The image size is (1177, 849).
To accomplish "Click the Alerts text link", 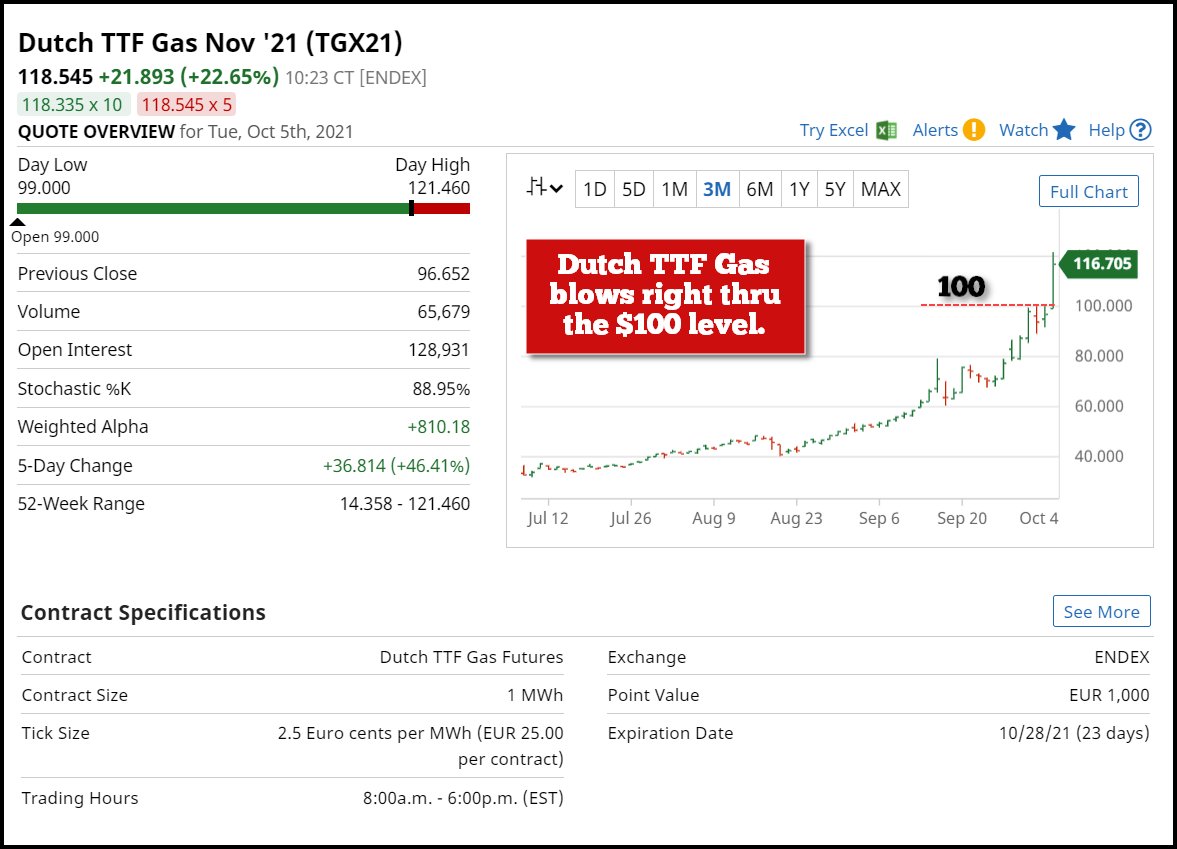I will click(935, 130).
